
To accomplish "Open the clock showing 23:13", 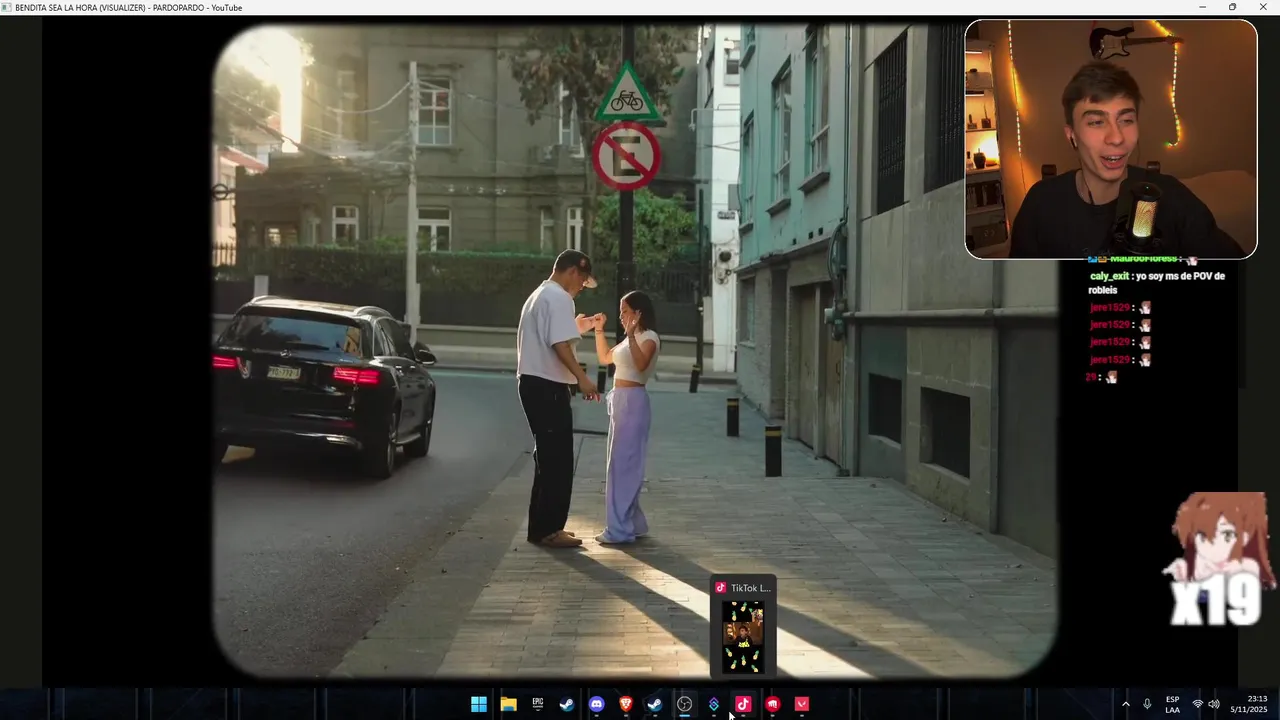I will click(1250, 704).
